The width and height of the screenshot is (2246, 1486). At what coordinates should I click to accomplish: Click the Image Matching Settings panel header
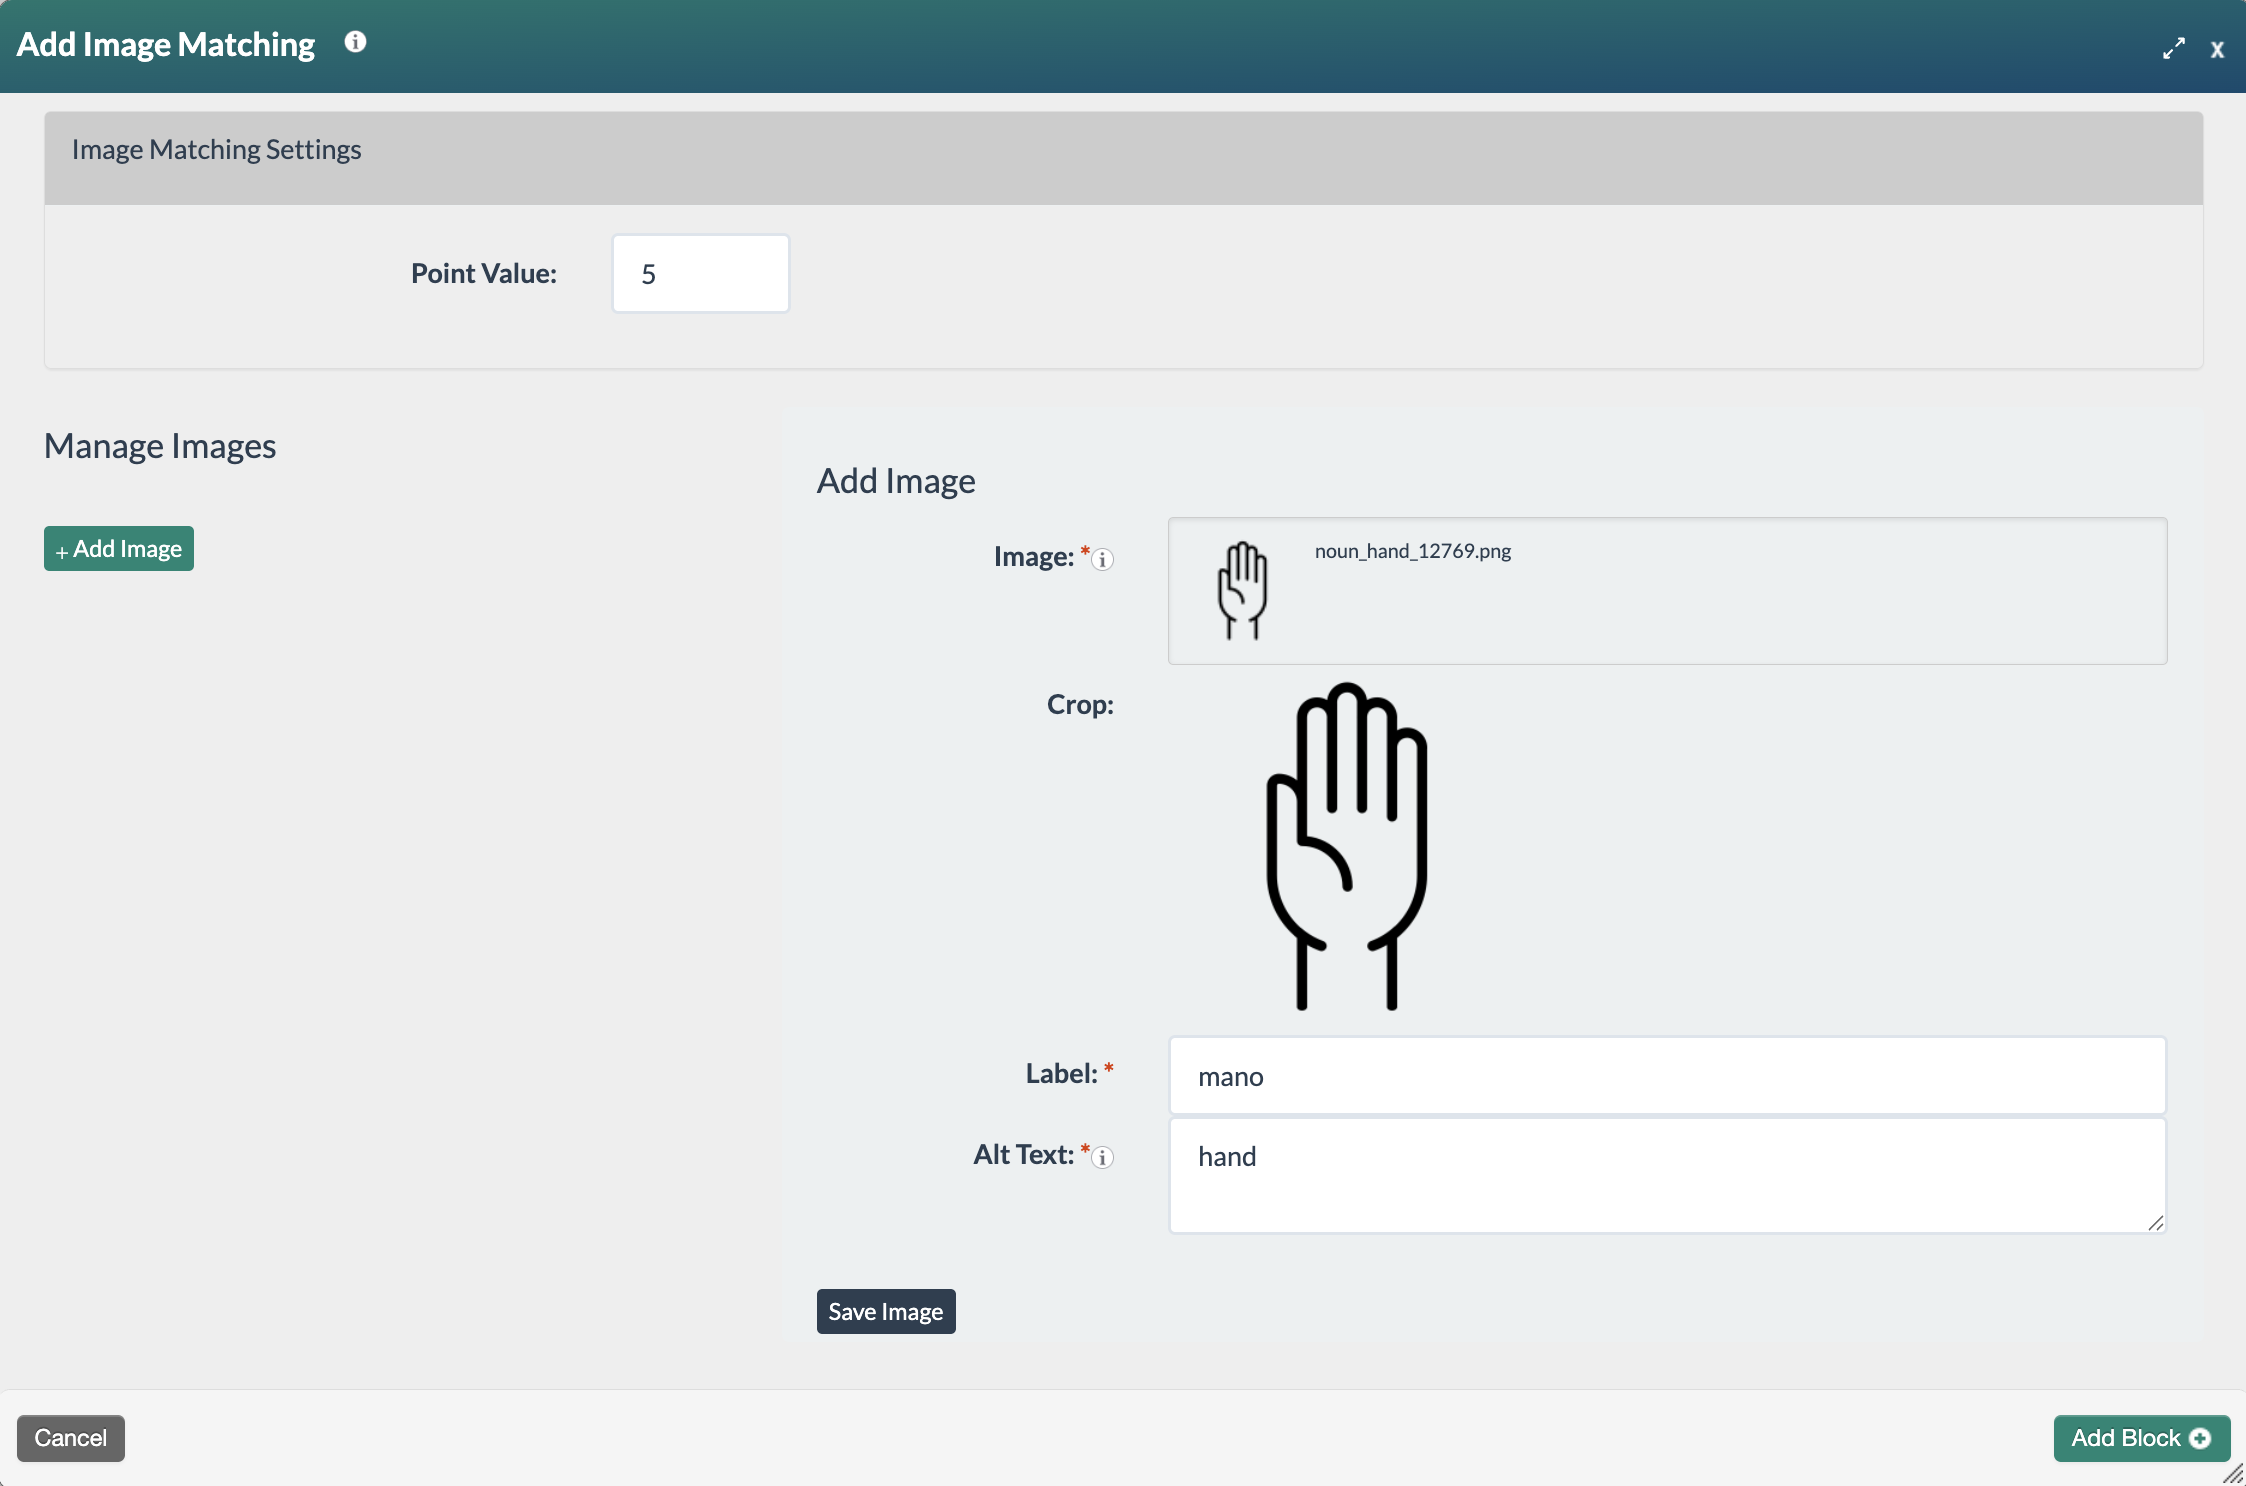pos(1123,158)
